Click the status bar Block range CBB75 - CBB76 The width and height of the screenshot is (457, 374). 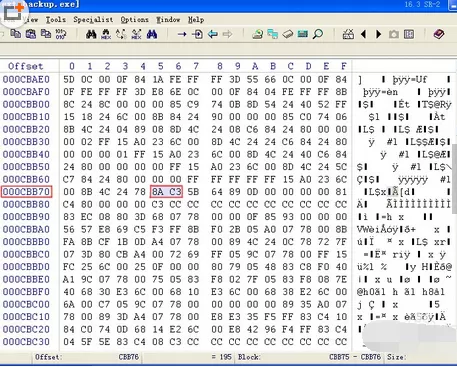point(355,357)
